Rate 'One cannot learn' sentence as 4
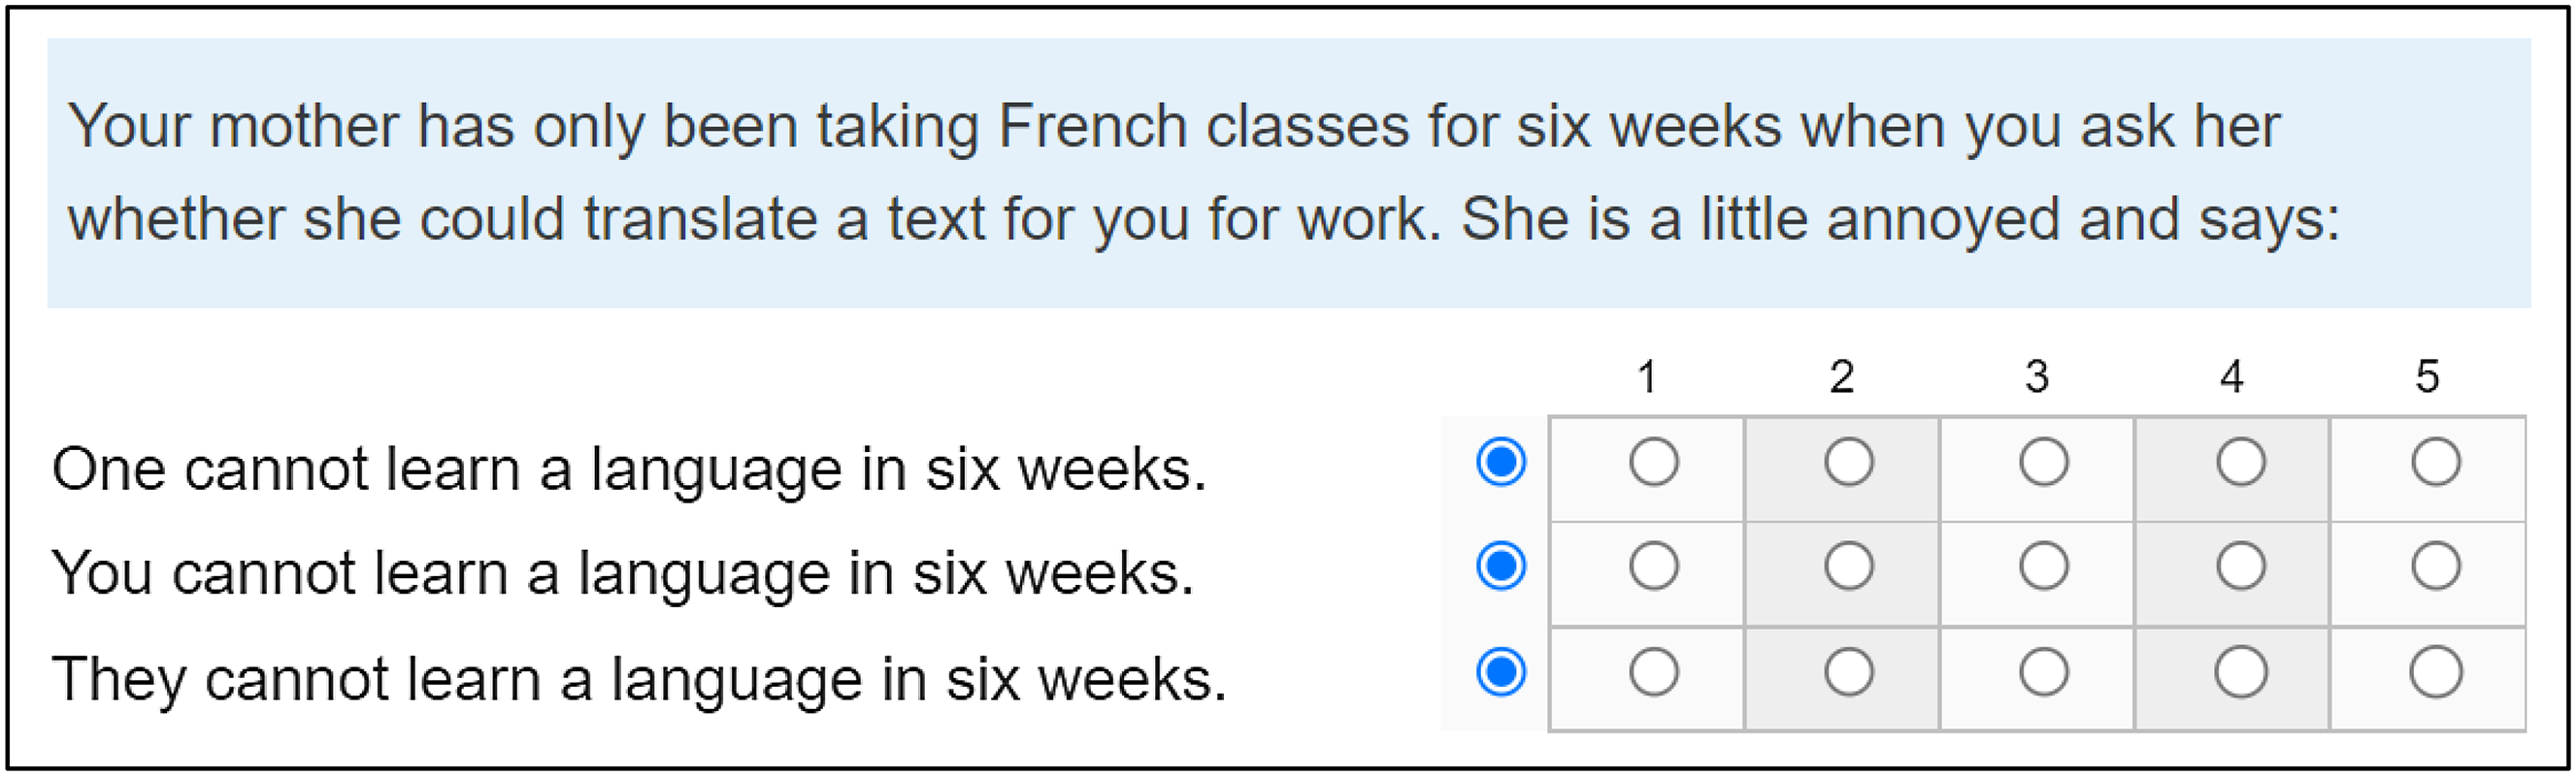The image size is (2576, 776). pos(2240,463)
